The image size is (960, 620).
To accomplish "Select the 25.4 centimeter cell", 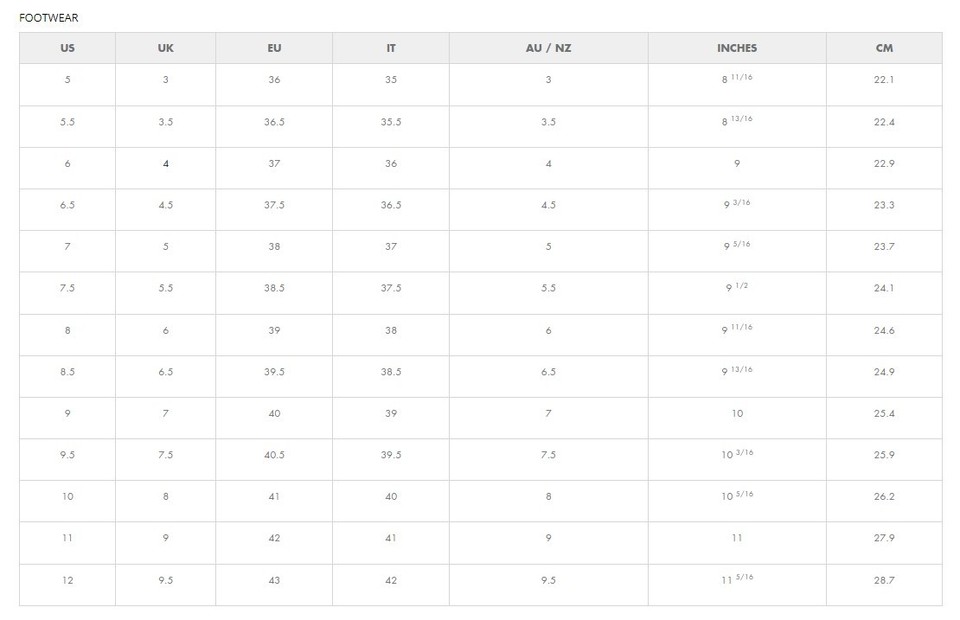I will pyautogui.click(x=884, y=413).
